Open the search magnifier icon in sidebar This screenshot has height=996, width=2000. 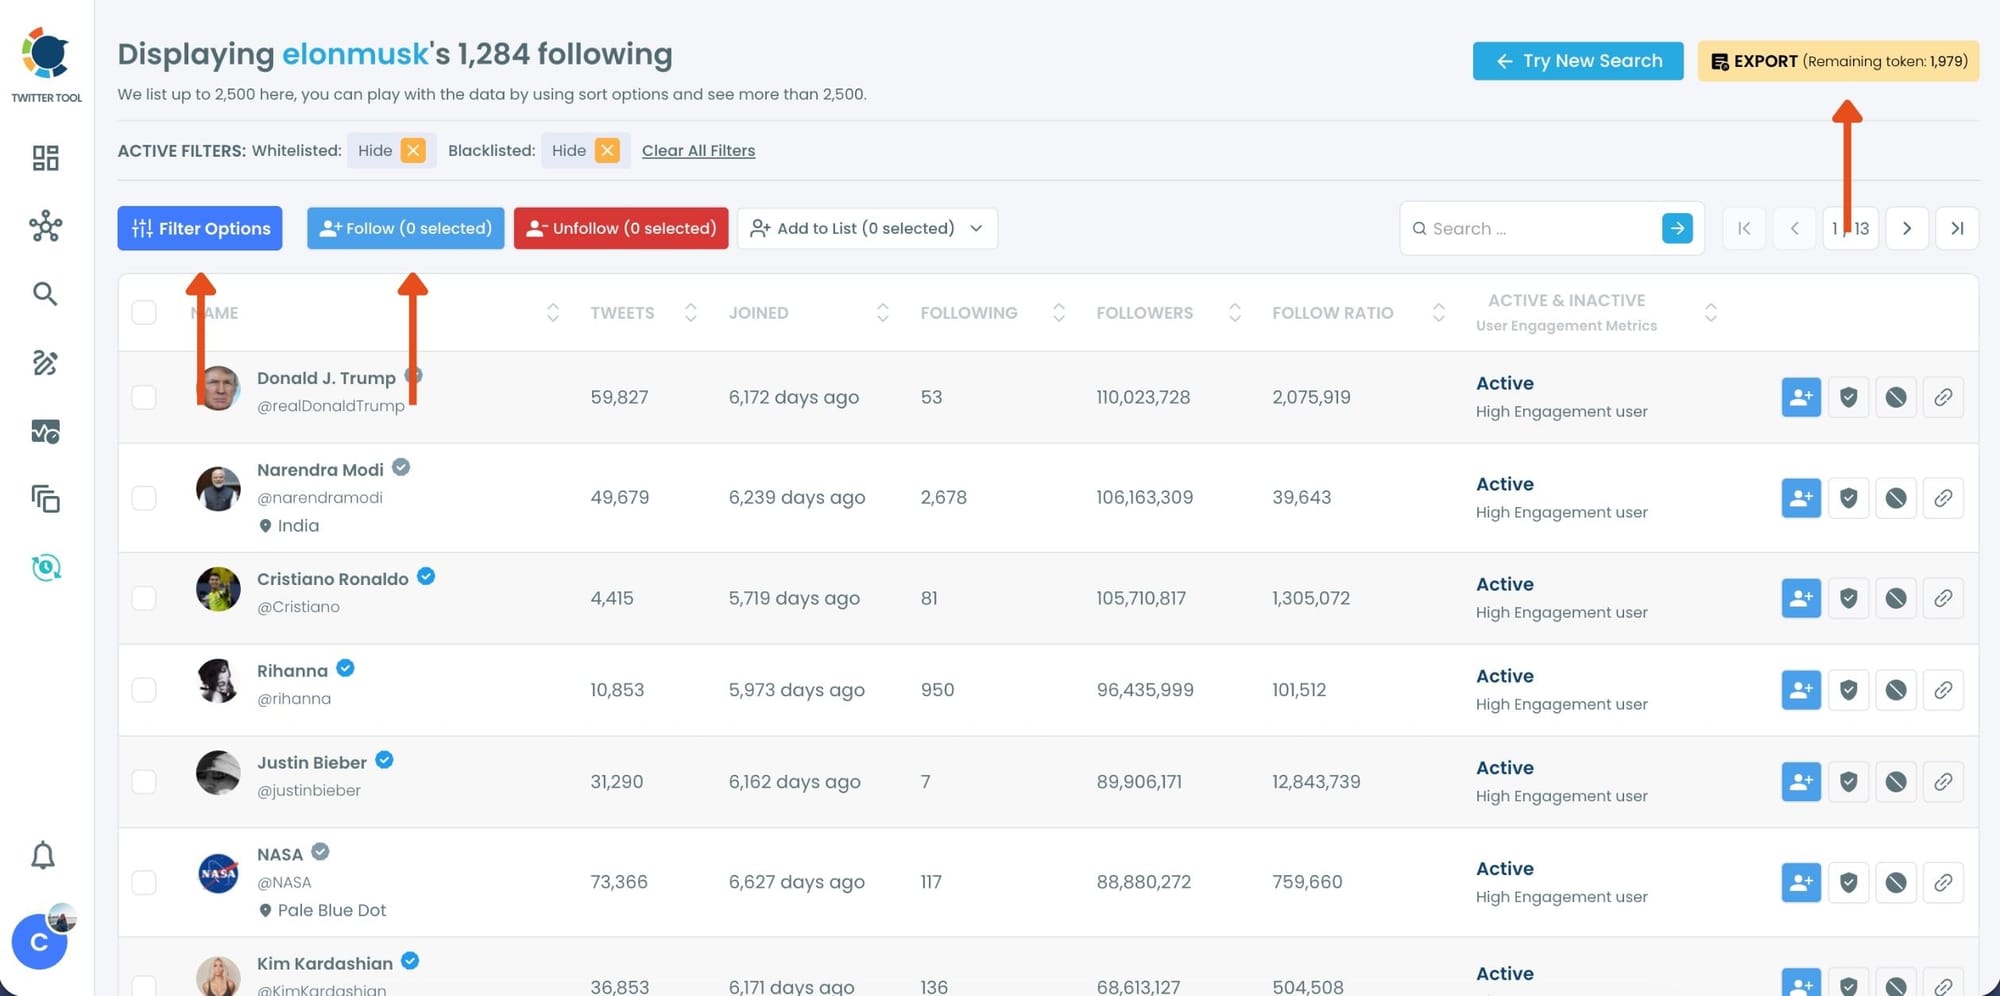point(45,293)
